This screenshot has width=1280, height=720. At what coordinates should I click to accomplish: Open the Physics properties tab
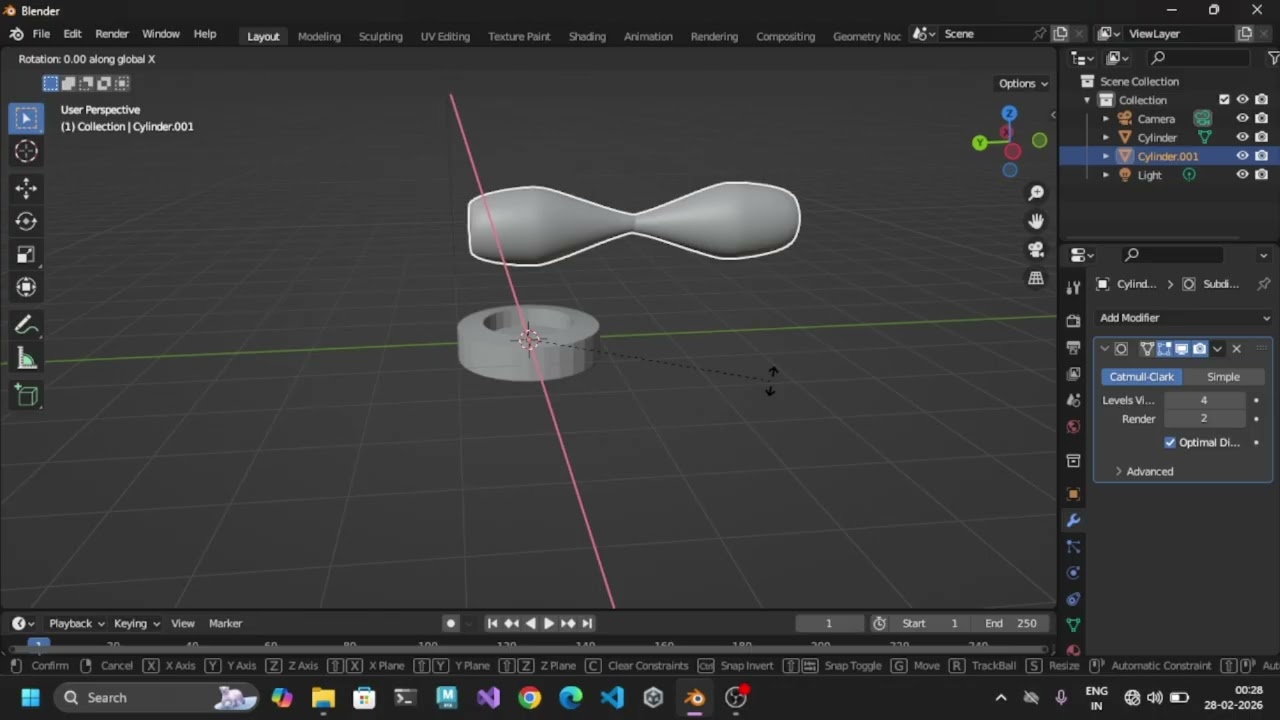pos(1073,573)
